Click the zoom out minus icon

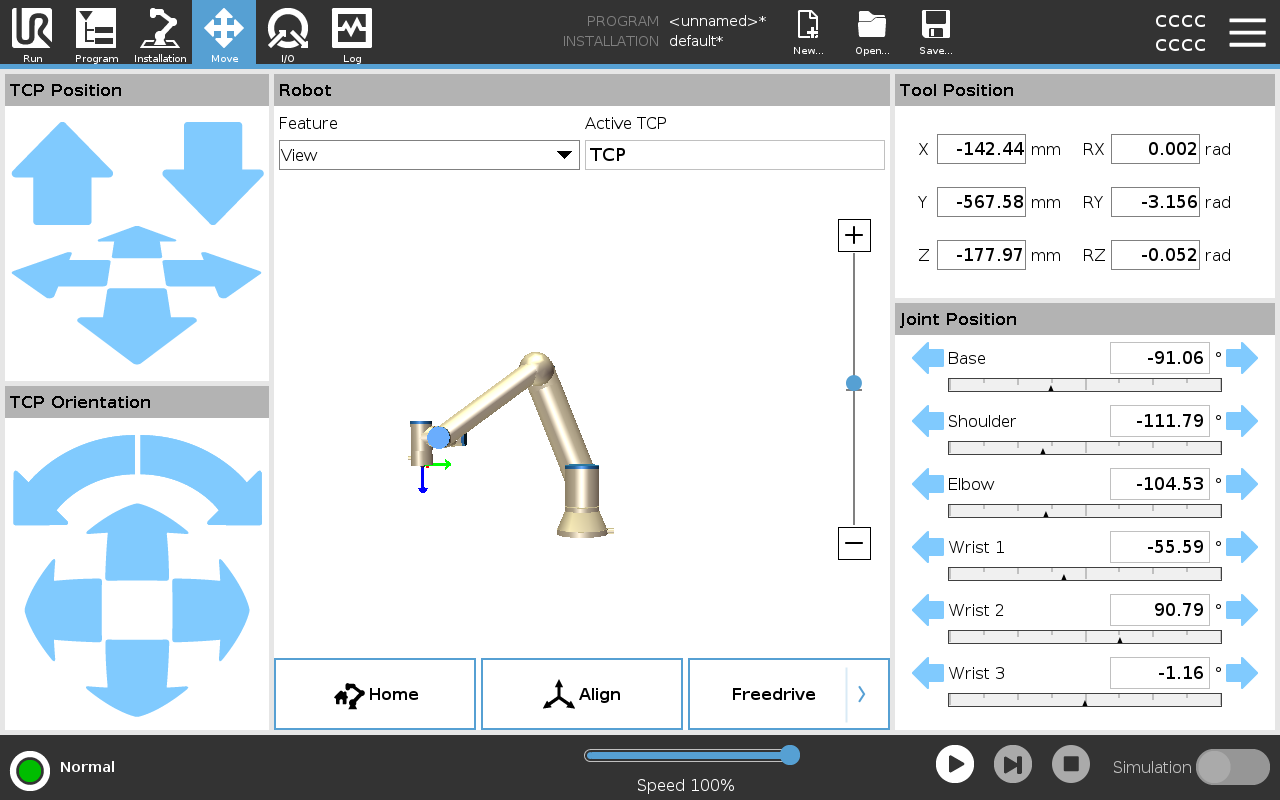(x=854, y=543)
